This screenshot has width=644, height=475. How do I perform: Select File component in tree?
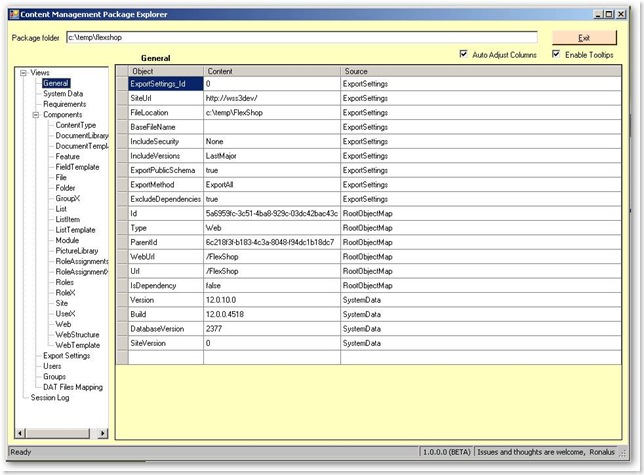pos(61,177)
